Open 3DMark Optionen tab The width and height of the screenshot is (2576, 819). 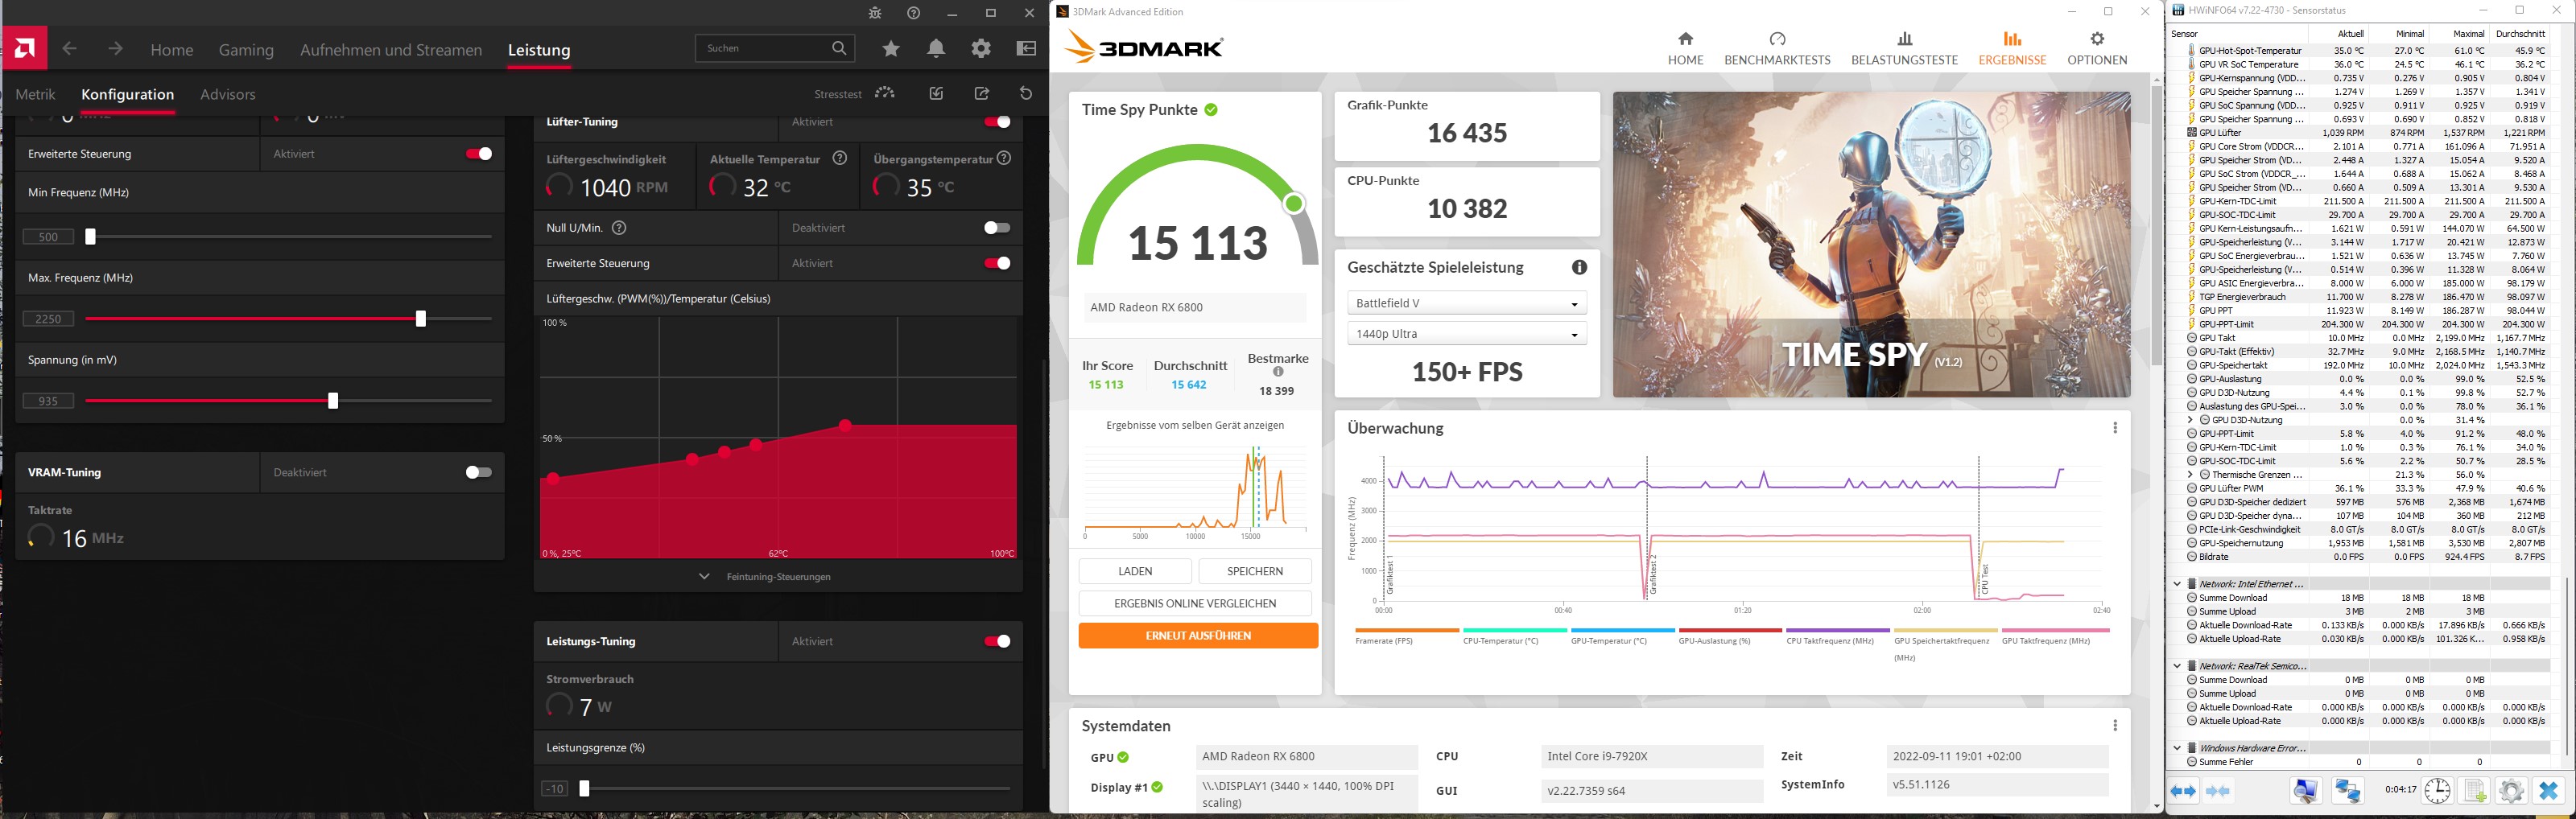tap(2097, 49)
